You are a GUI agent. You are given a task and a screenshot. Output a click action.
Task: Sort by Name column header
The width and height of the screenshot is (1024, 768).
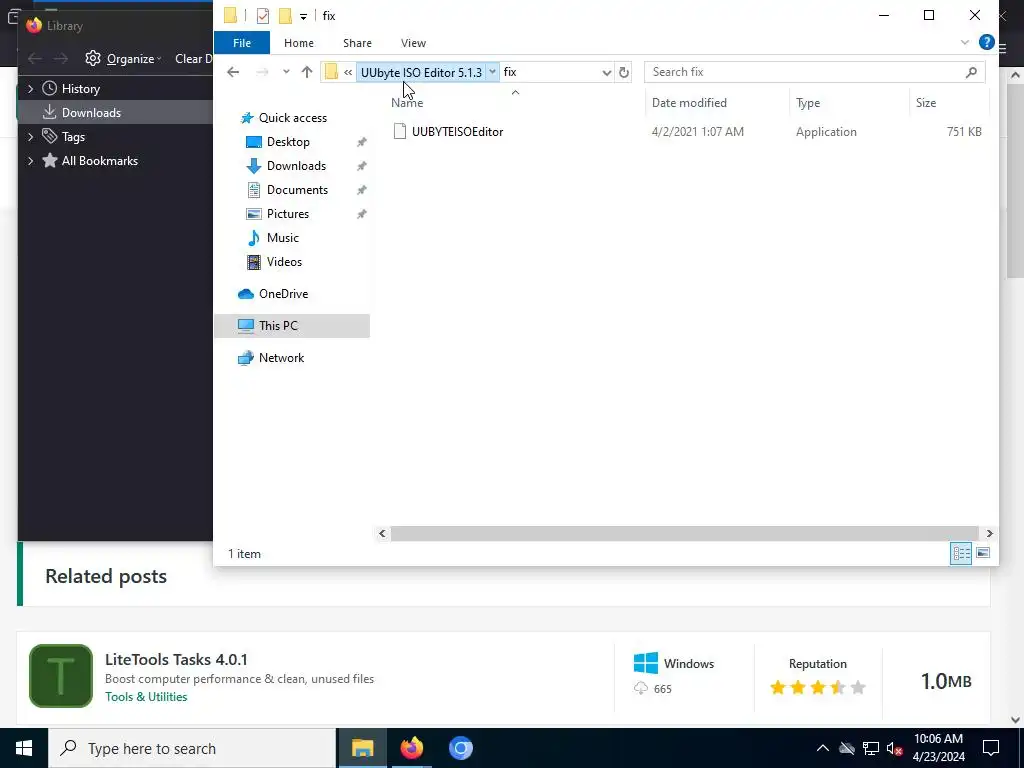coord(407,103)
